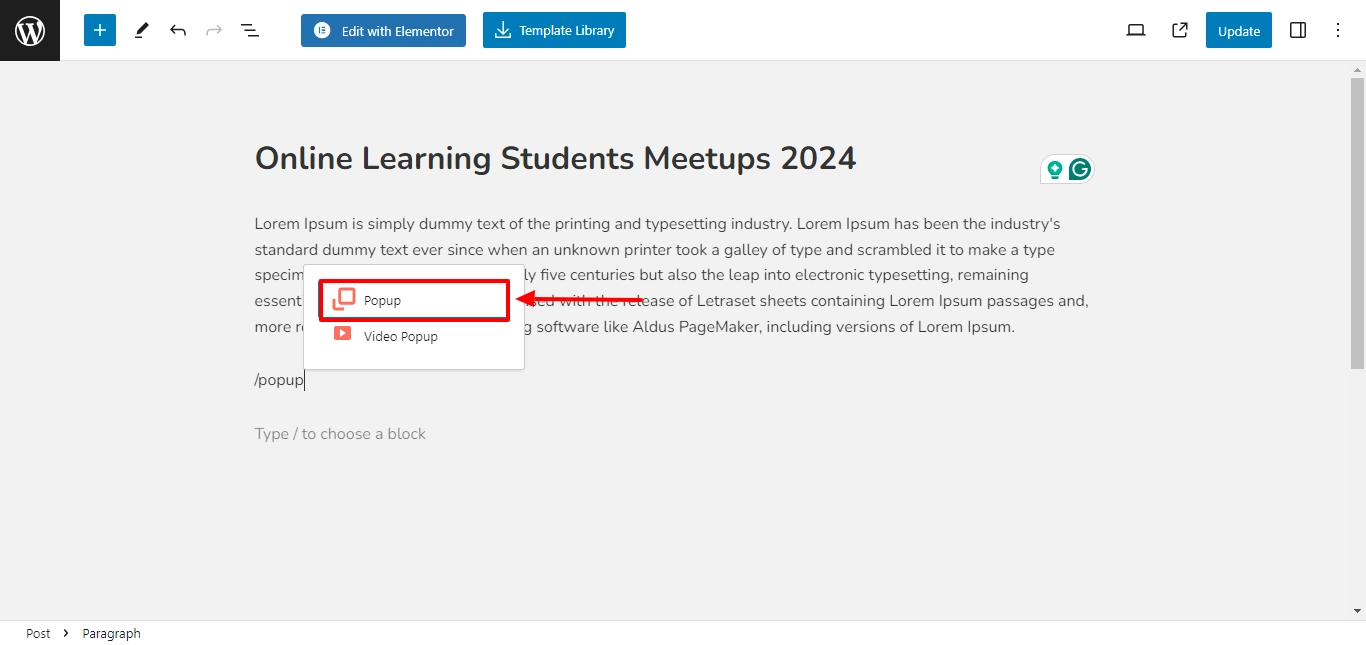Select the pencil Tools icon
Image resolution: width=1366 pixels, height=645 pixels.
point(141,30)
